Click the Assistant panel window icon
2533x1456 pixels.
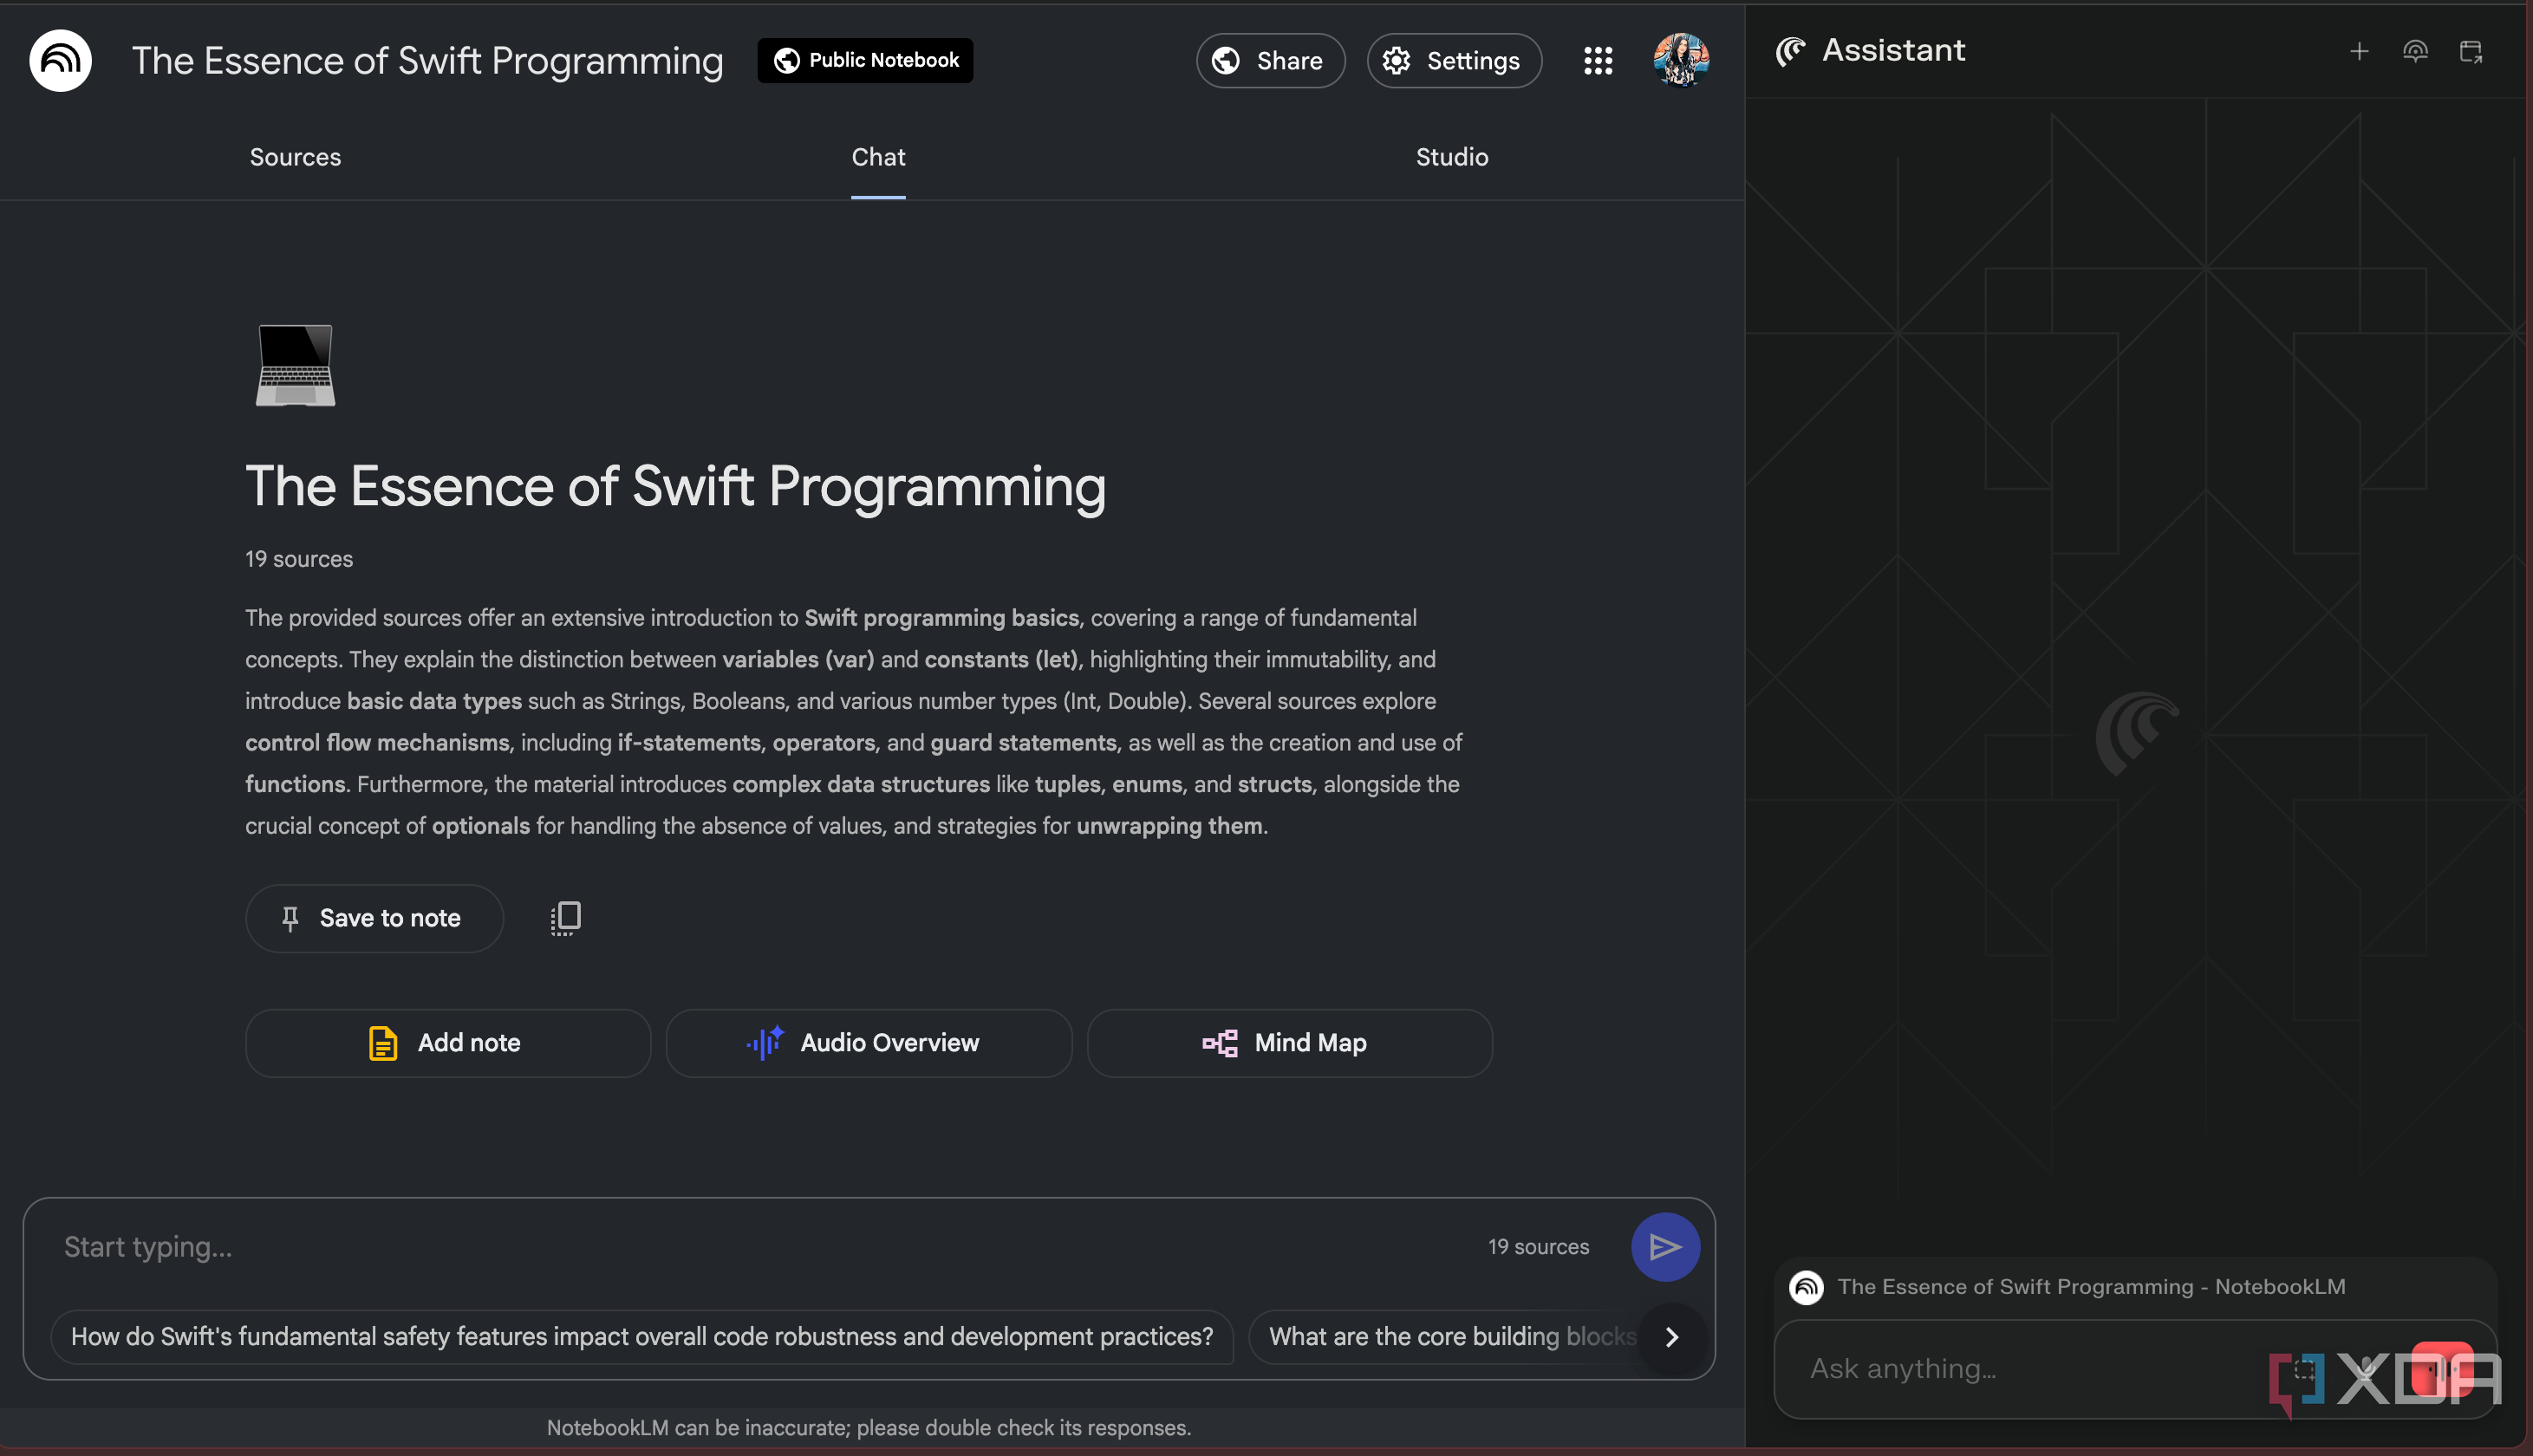(x=2471, y=51)
